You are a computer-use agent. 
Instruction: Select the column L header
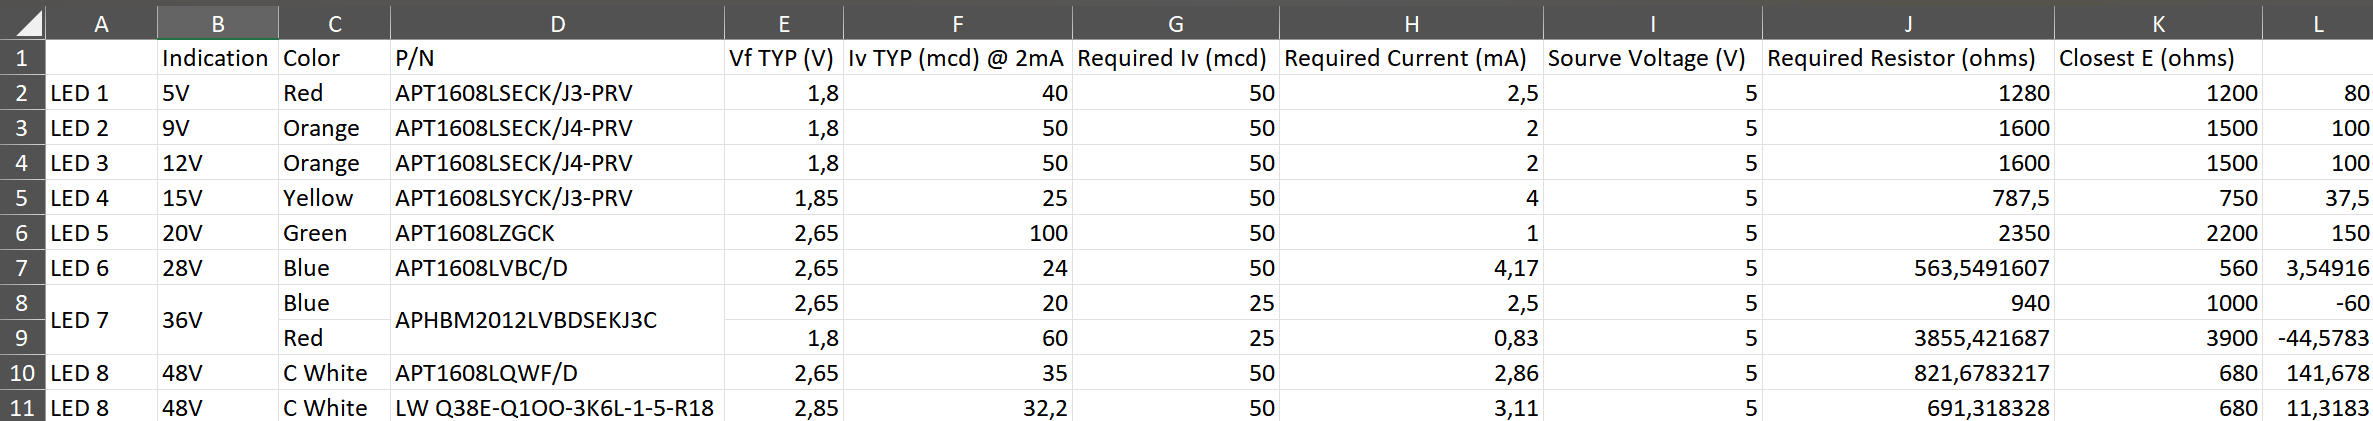2317,23
